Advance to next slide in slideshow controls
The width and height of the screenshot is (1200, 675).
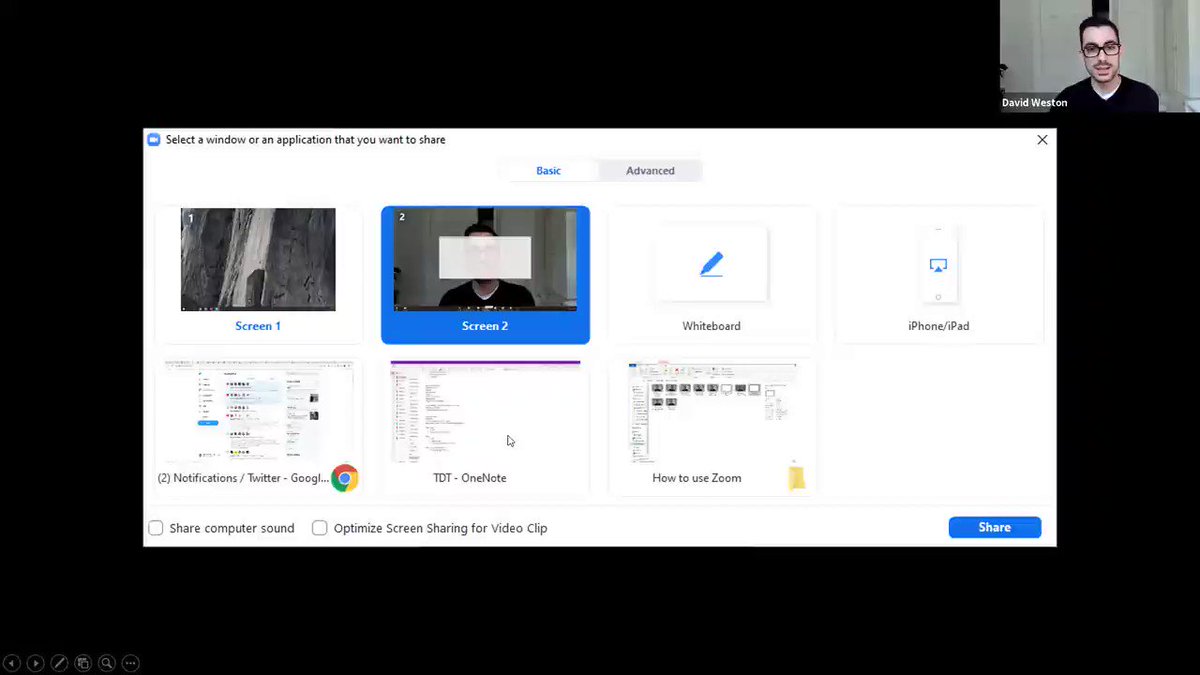(35, 662)
